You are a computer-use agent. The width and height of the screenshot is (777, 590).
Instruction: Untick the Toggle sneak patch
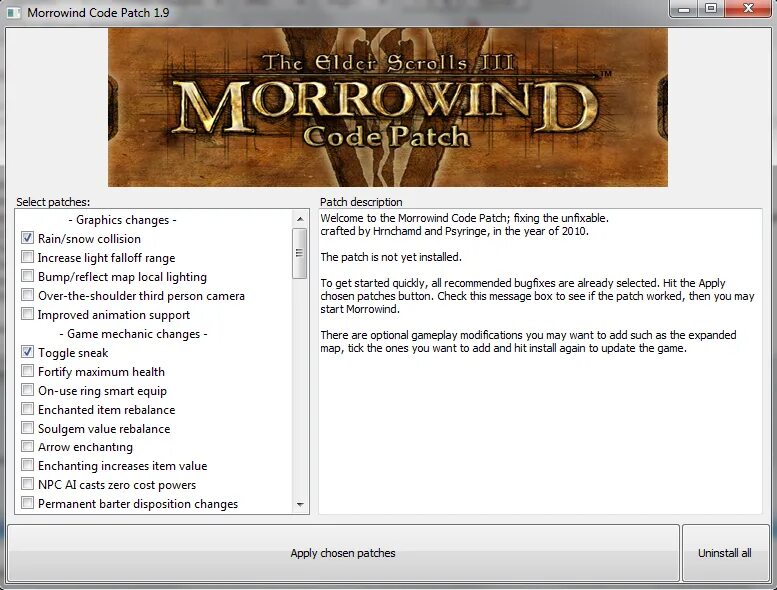[27, 352]
